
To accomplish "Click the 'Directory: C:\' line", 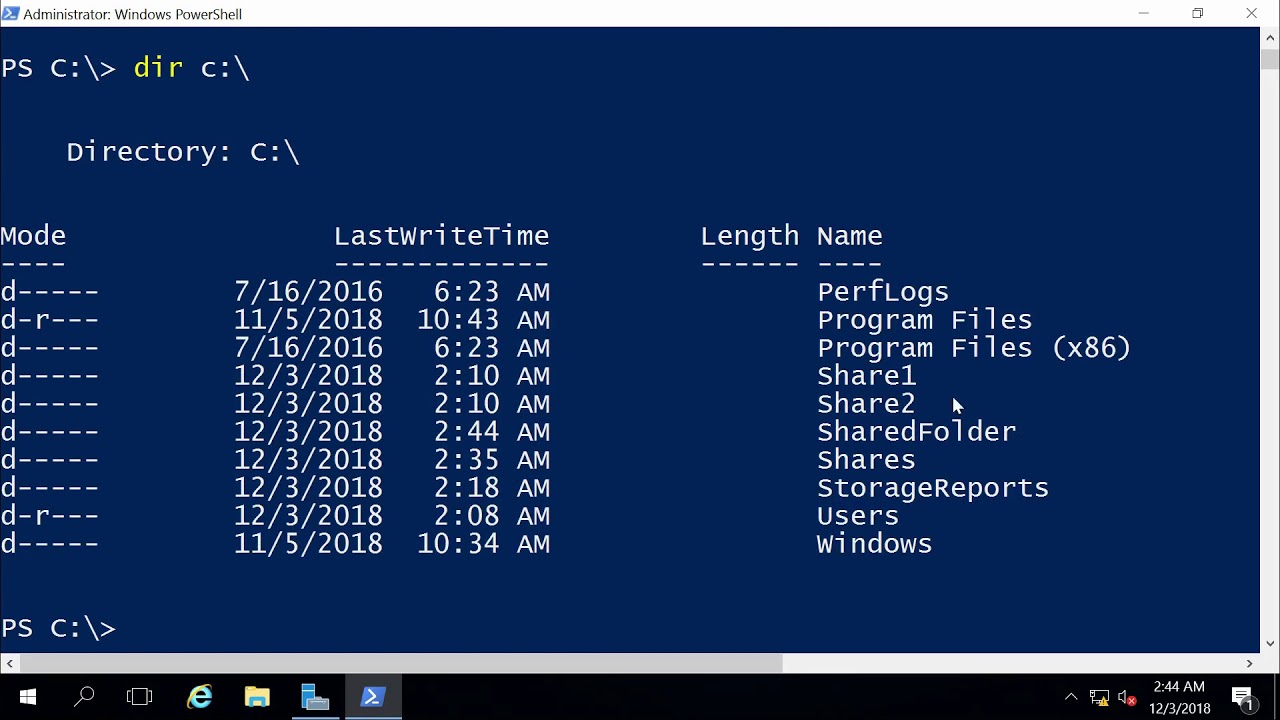I will click(183, 152).
